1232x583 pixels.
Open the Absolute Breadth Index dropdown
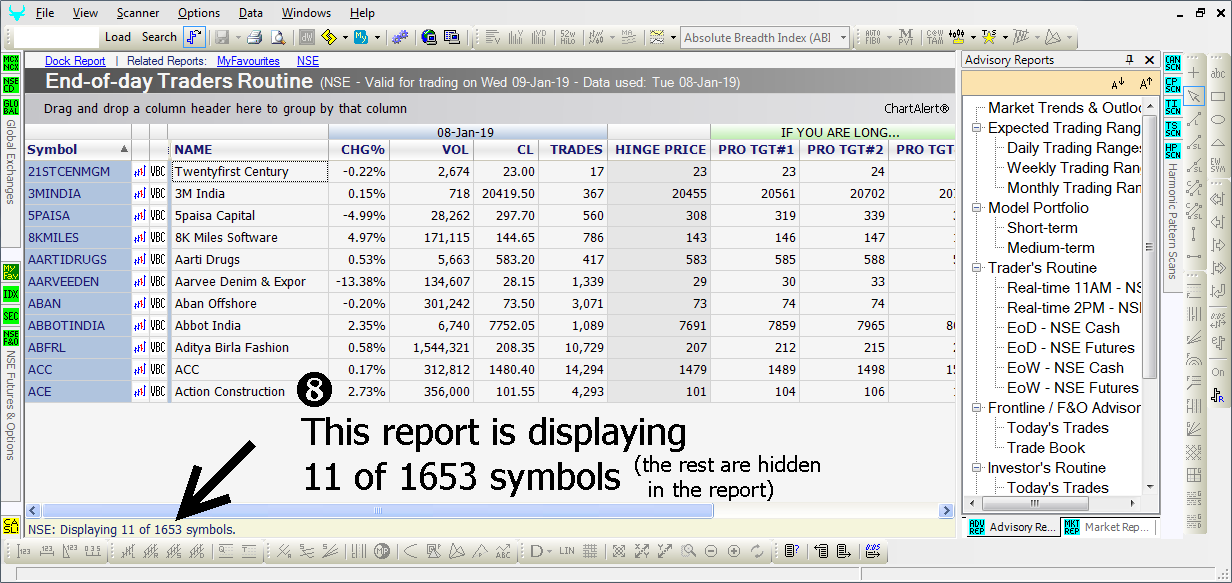[843, 38]
